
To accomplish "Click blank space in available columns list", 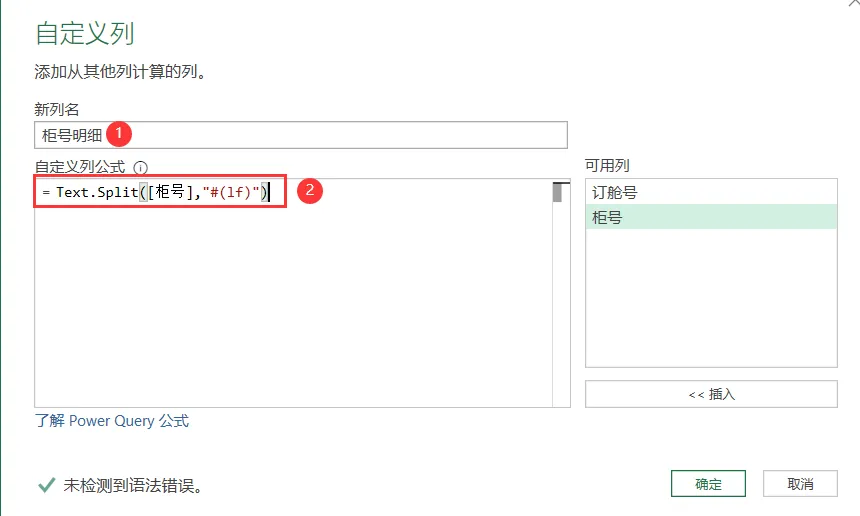I will [711, 298].
